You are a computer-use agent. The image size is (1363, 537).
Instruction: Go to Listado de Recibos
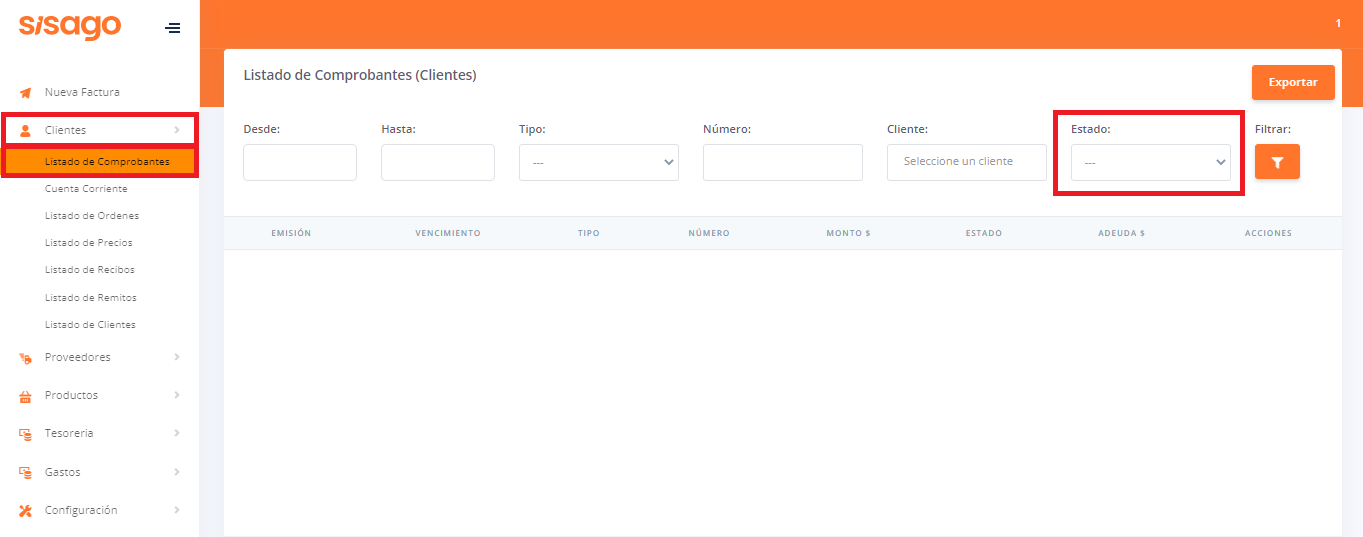(x=90, y=270)
